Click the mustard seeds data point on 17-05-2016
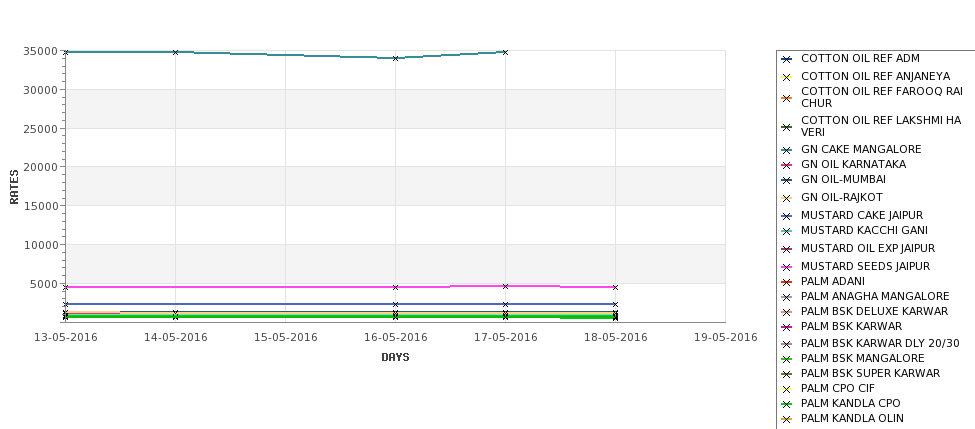This screenshot has width=975, height=429. (506, 287)
